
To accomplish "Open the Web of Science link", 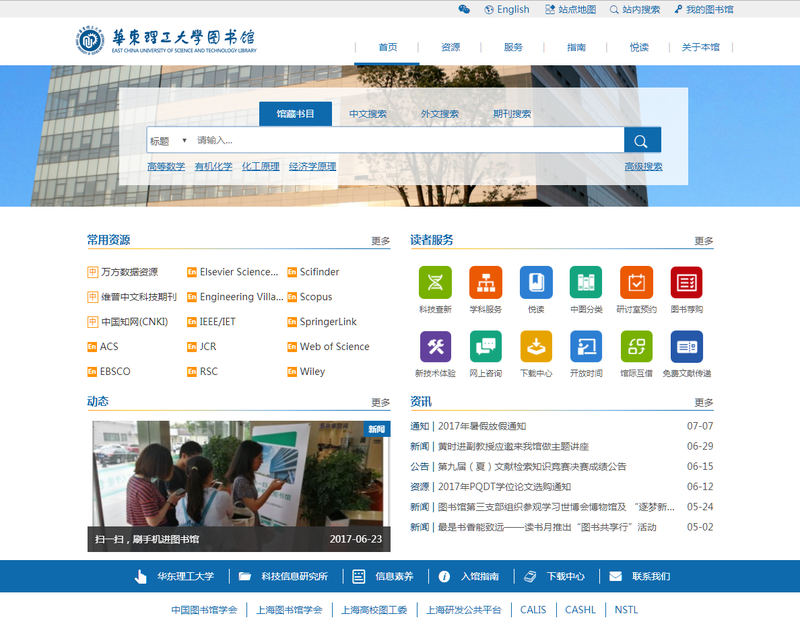I will (334, 347).
